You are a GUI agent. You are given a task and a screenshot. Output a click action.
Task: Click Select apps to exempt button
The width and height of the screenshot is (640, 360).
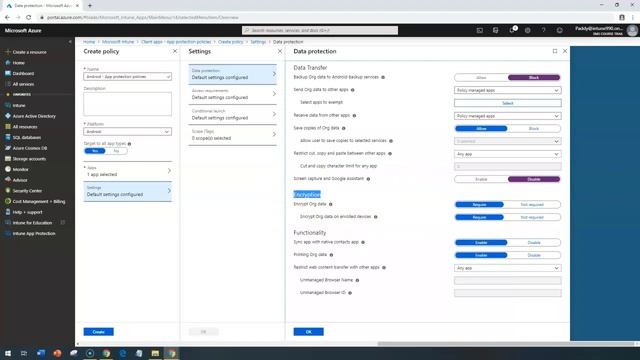tap(507, 103)
